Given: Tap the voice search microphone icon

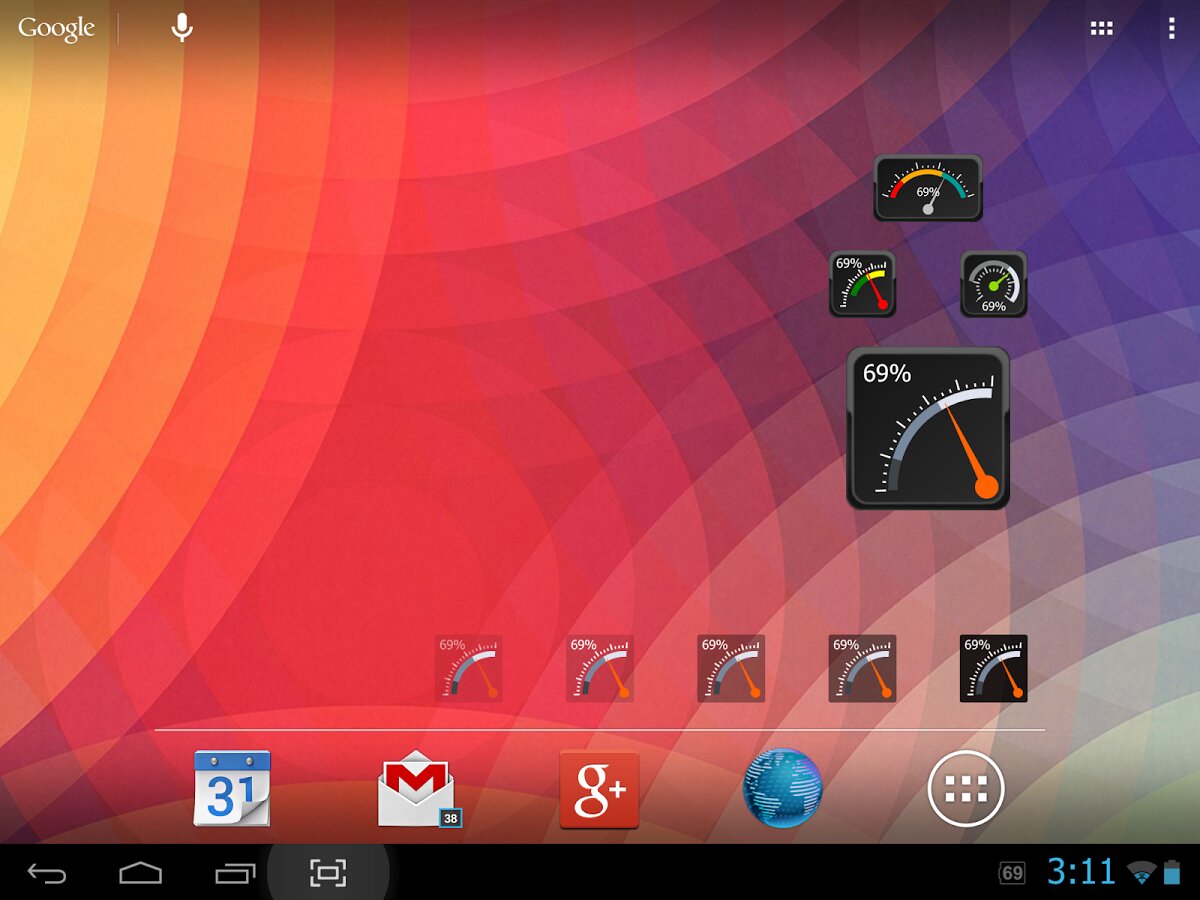Looking at the screenshot, I should [x=181, y=28].
